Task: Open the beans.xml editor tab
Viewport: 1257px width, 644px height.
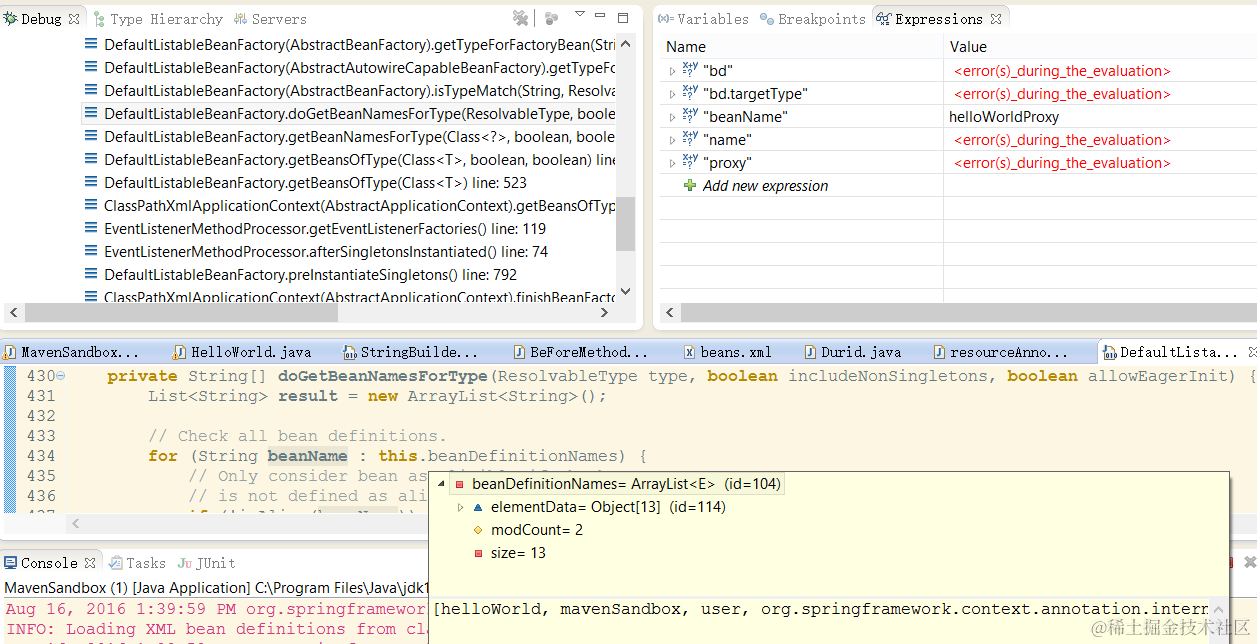Action: (727, 352)
